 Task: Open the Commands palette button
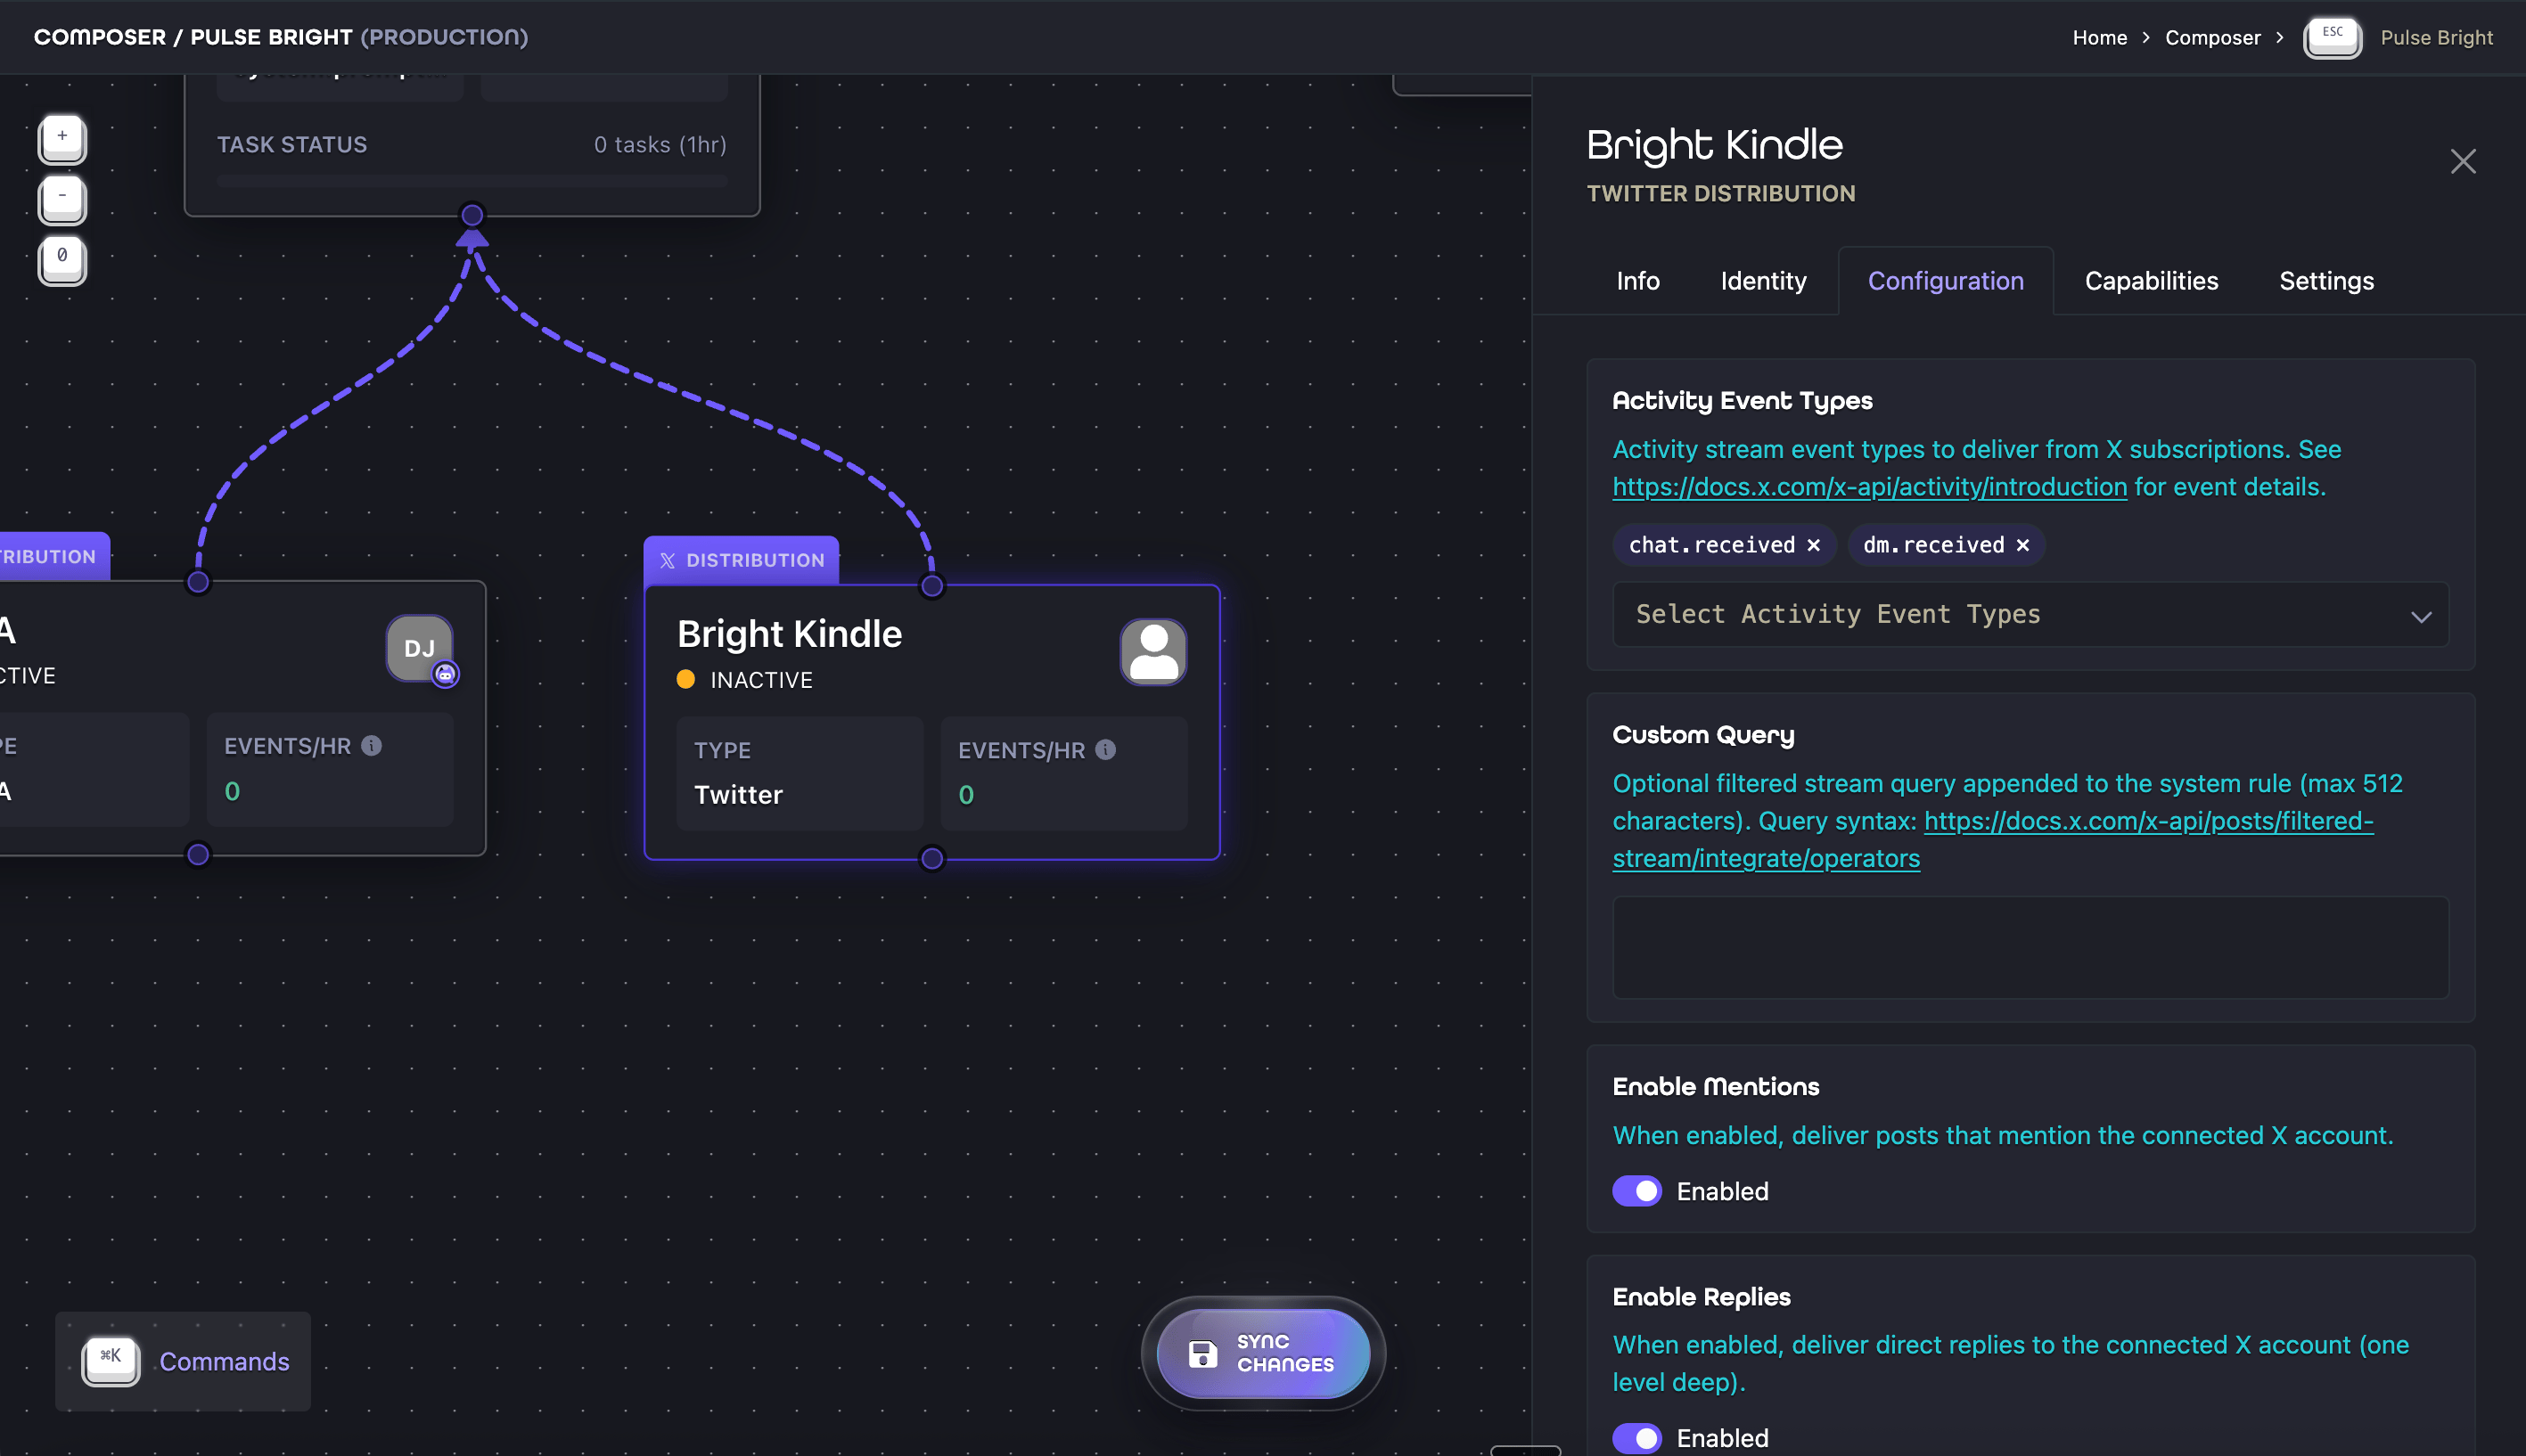pyautogui.click(x=183, y=1361)
